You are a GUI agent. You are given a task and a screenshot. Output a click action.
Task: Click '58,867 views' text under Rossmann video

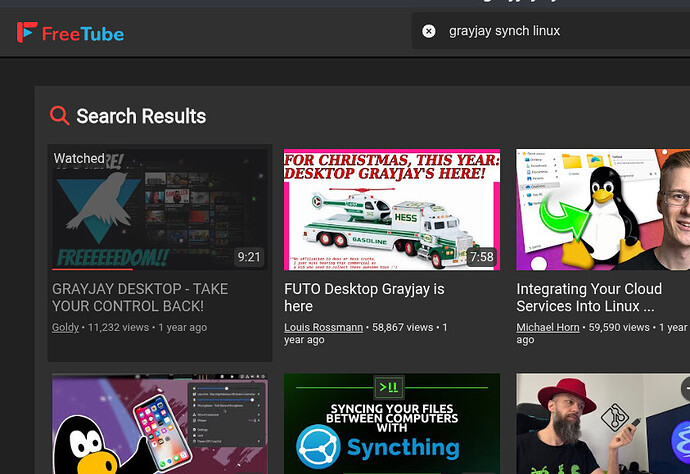click(403, 327)
